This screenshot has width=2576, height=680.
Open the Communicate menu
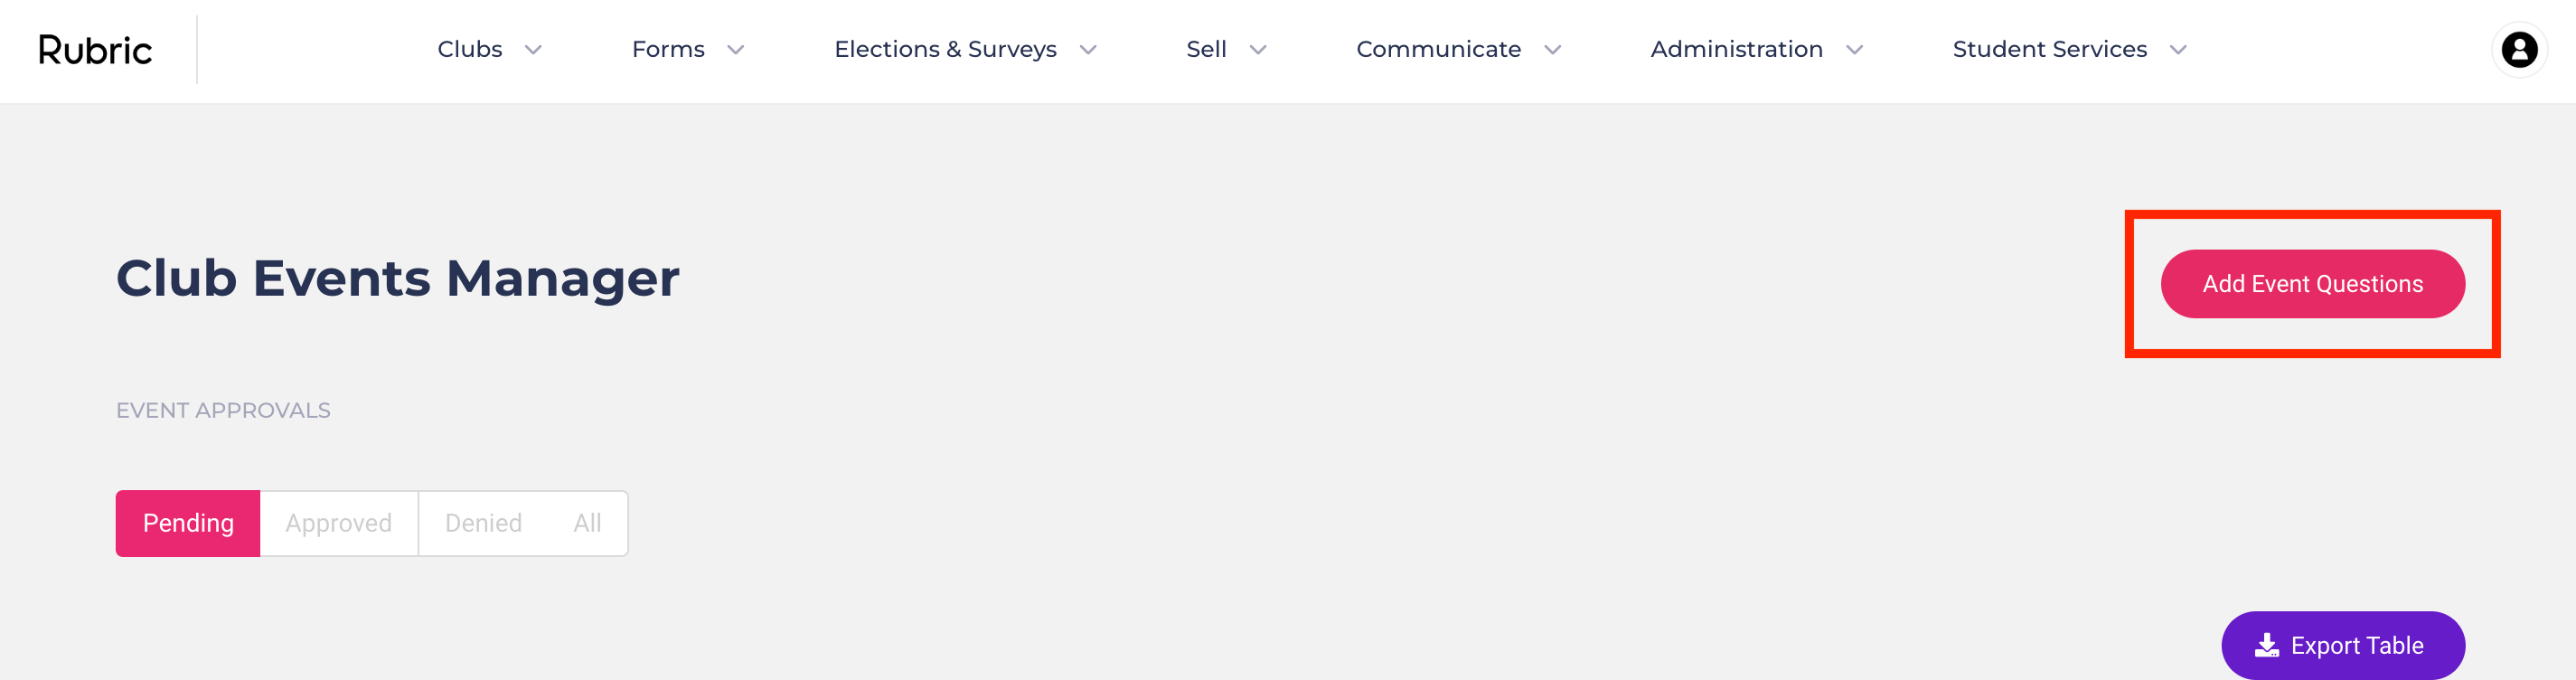tap(1438, 49)
